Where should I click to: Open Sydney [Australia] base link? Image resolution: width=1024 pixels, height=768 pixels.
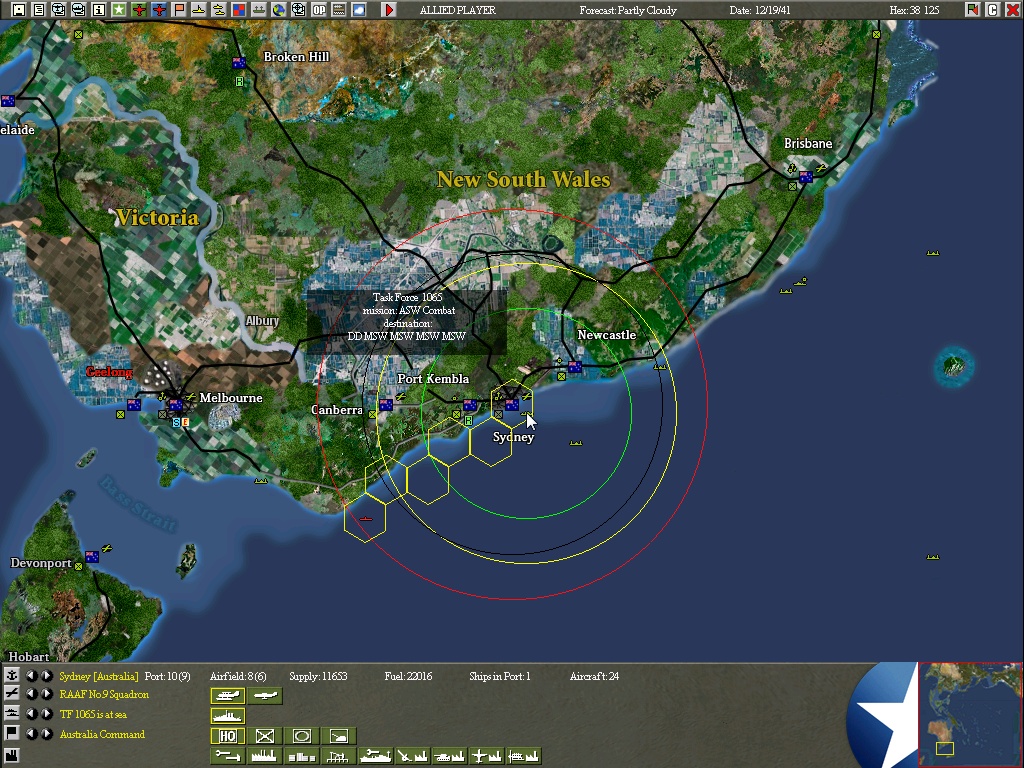pos(99,676)
